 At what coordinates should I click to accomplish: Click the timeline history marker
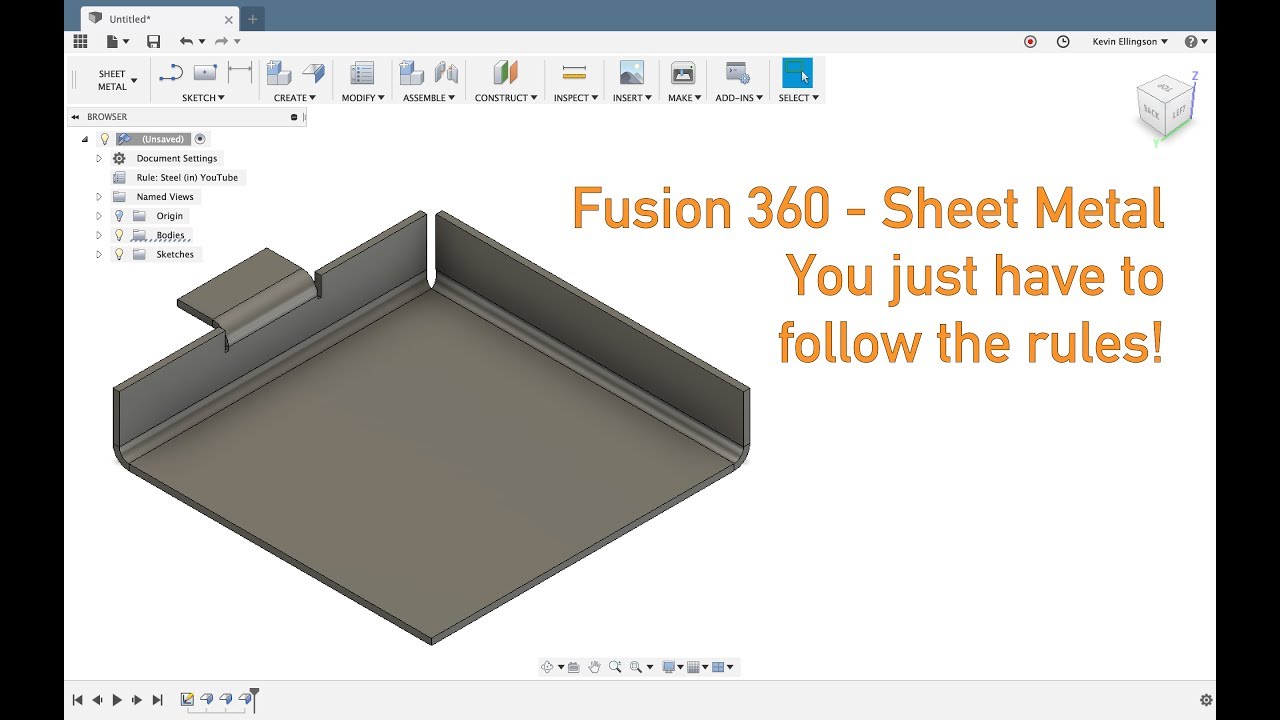pyautogui.click(x=254, y=699)
